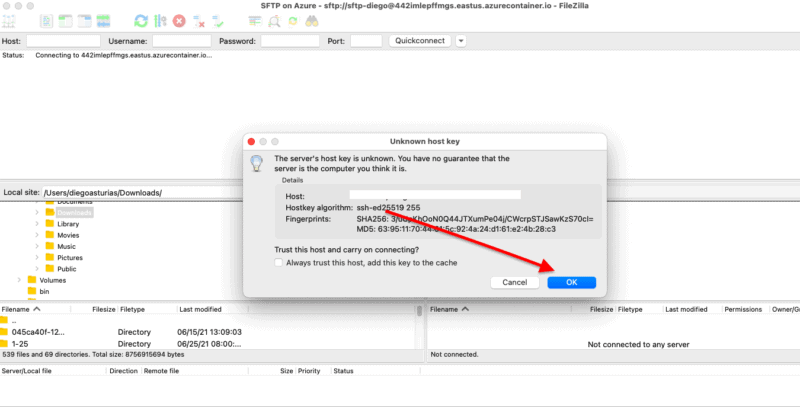Click Local site path field

[143, 192]
